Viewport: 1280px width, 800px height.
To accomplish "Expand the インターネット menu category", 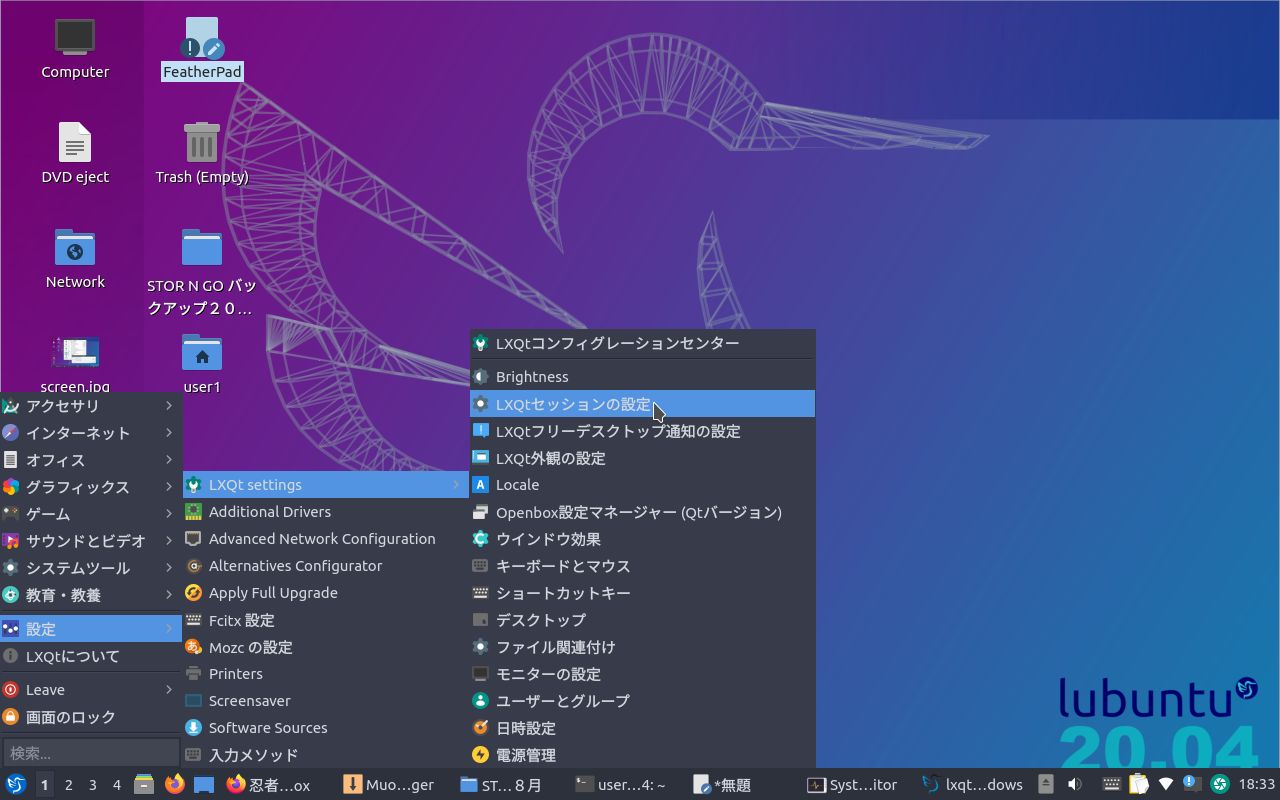I will point(91,432).
